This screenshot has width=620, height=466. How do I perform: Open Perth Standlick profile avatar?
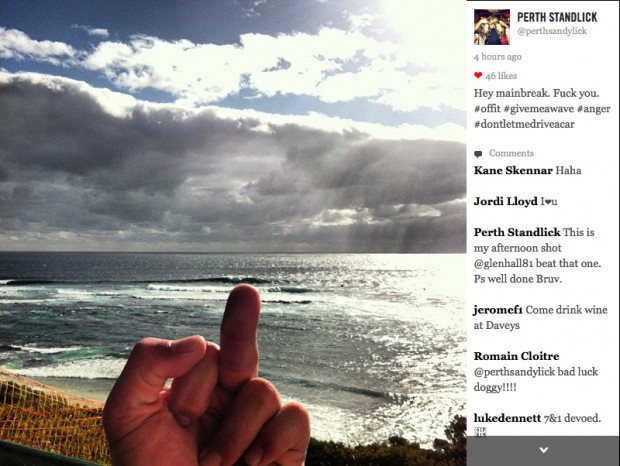(x=491, y=27)
